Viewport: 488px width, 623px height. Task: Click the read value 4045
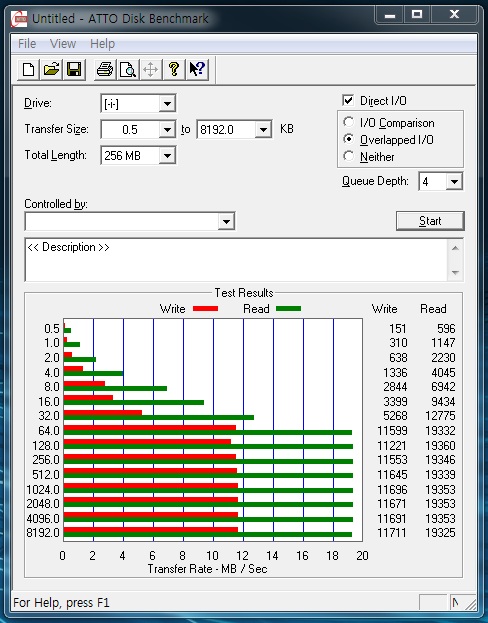pos(443,373)
